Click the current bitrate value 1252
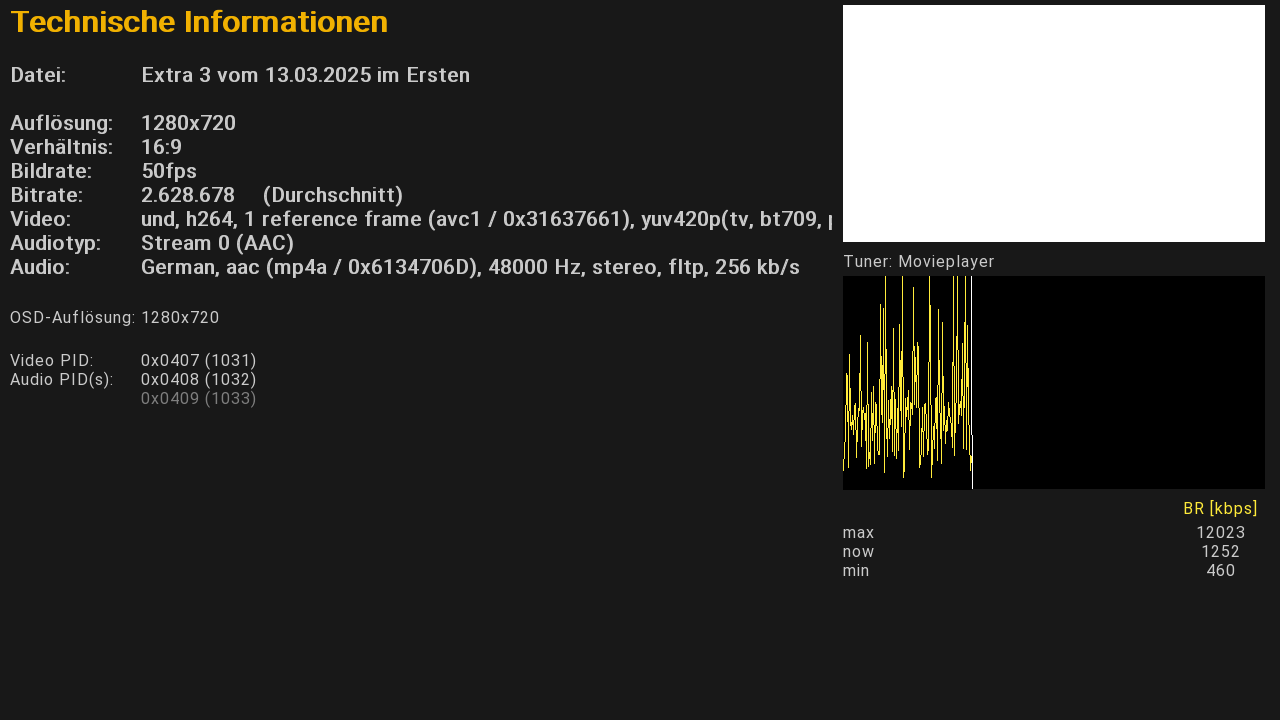This screenshot has width=1280, height=720. (1220, 552)
